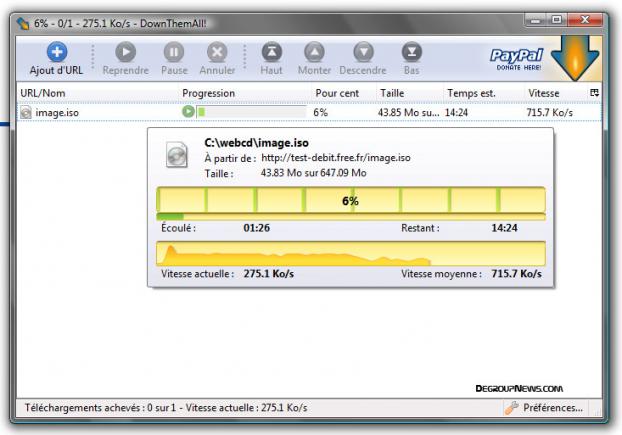Click the PayPal donate banner
Image resolution: width=622 pixels, height=435 pixels.
coord(516,58)
